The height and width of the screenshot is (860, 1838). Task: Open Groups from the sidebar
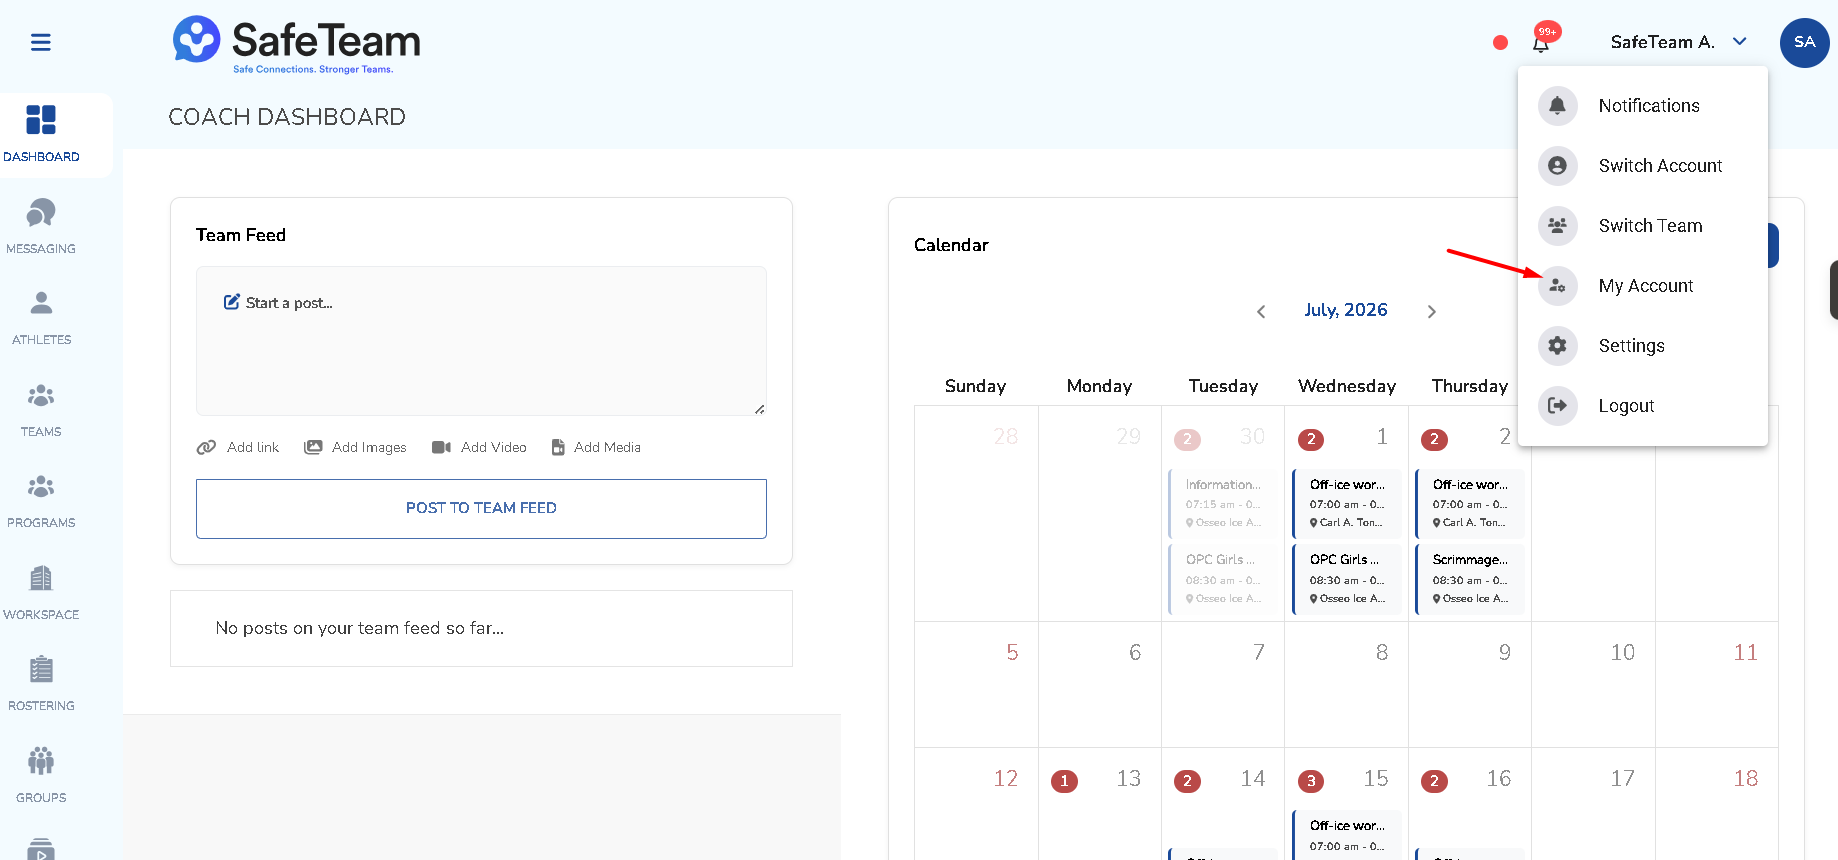click(x=41, y=776)
